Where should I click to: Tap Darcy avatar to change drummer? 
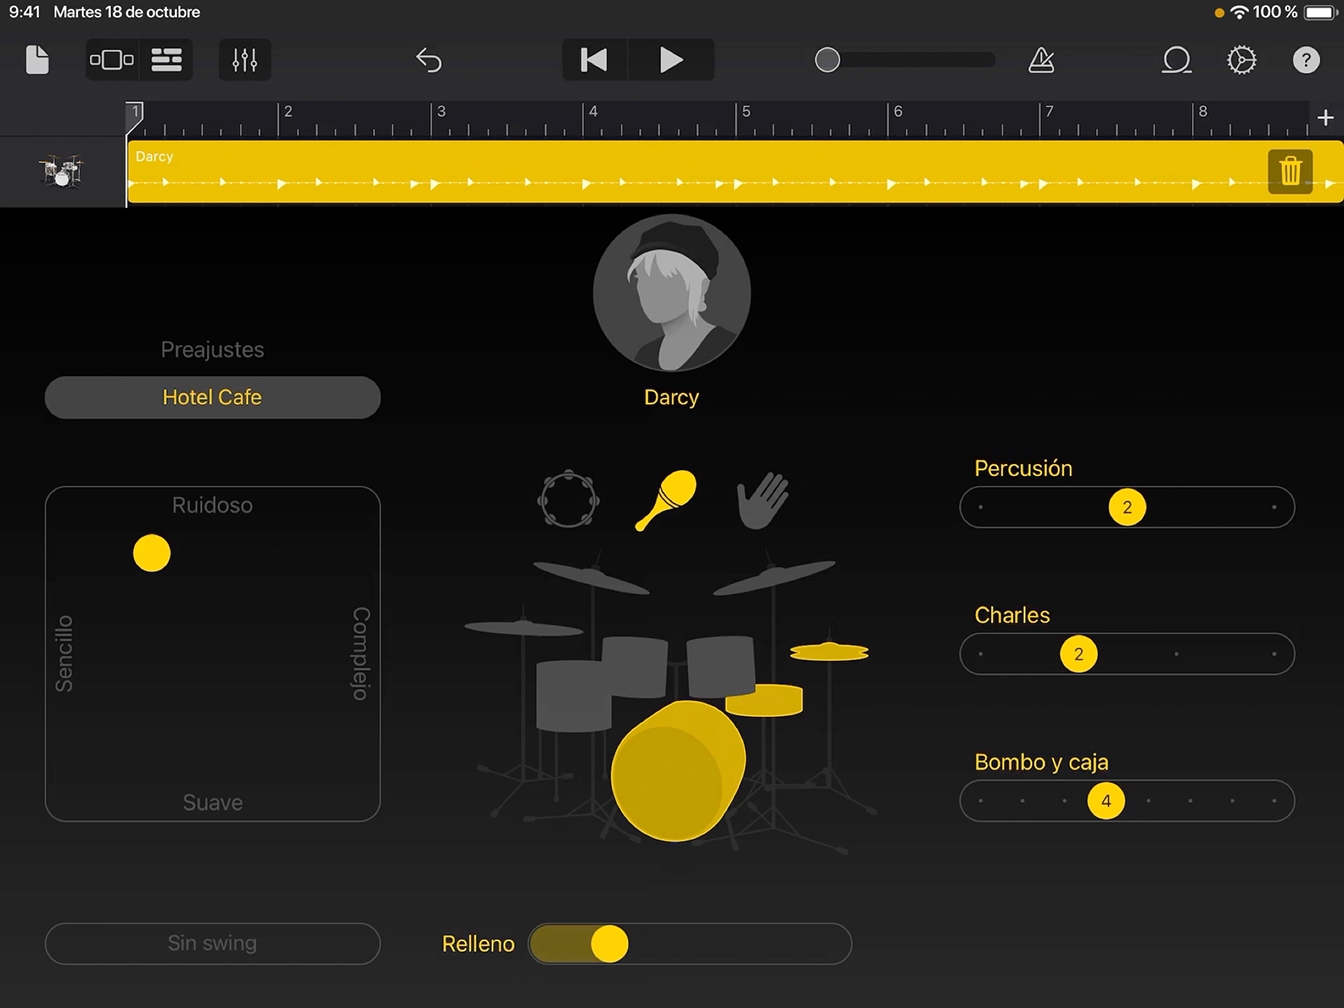coord(671,293)
